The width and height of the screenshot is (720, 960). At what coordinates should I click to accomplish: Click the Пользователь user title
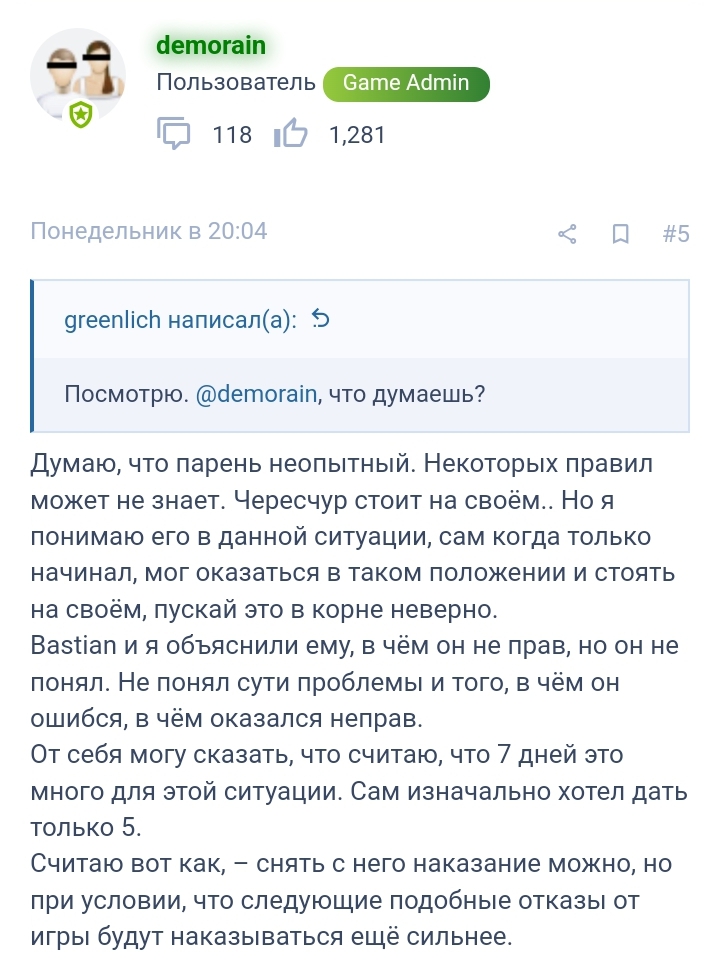point(236,83)
